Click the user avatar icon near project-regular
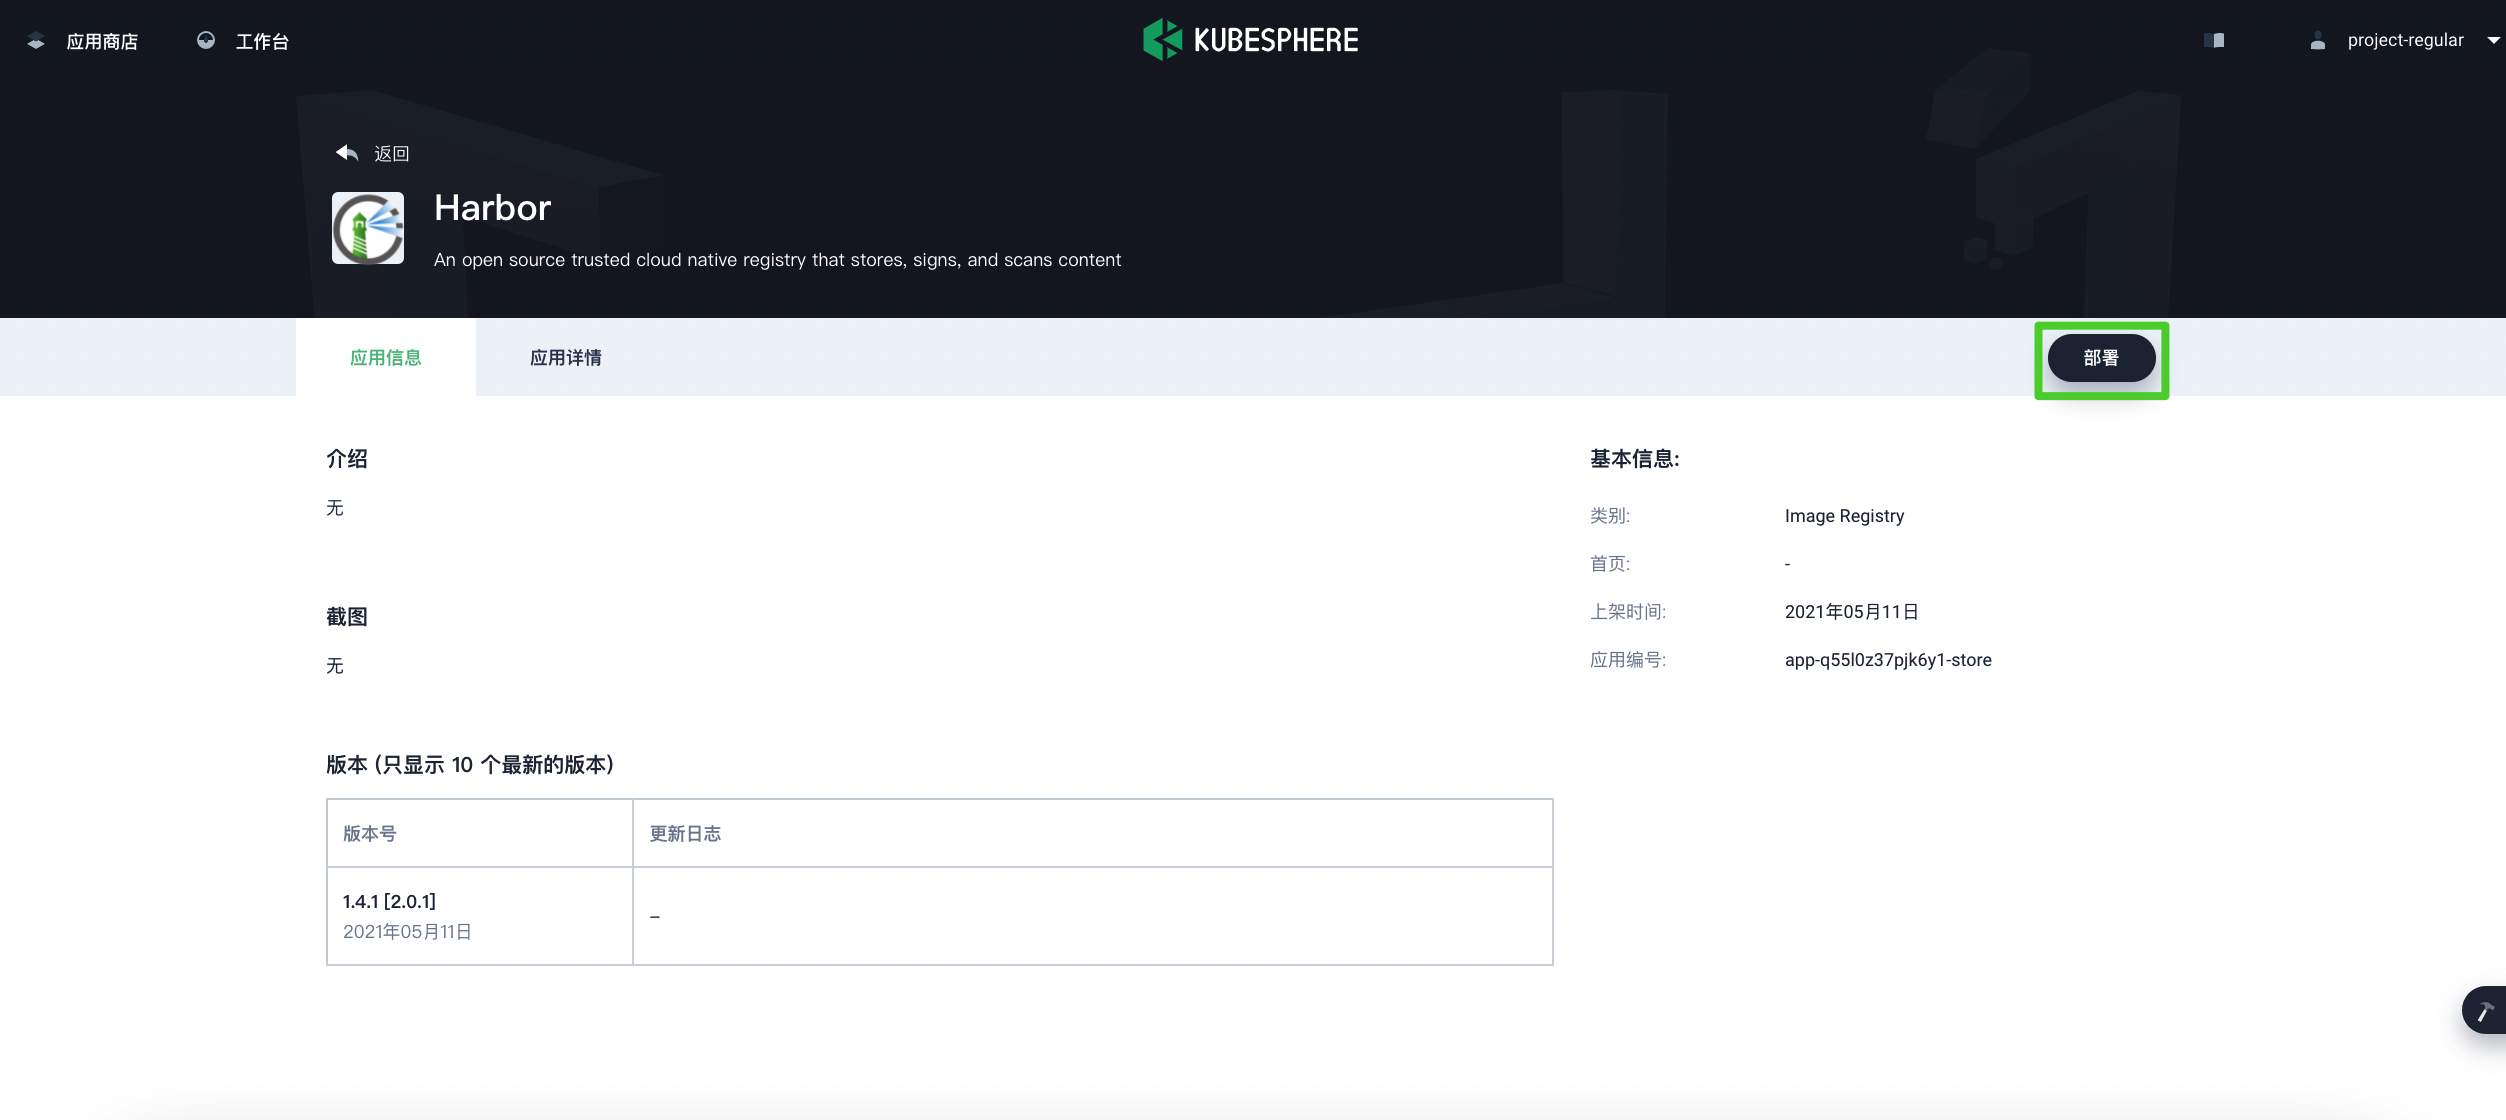Viewport: 2506px width, 1120px height. click(2318, 41)
